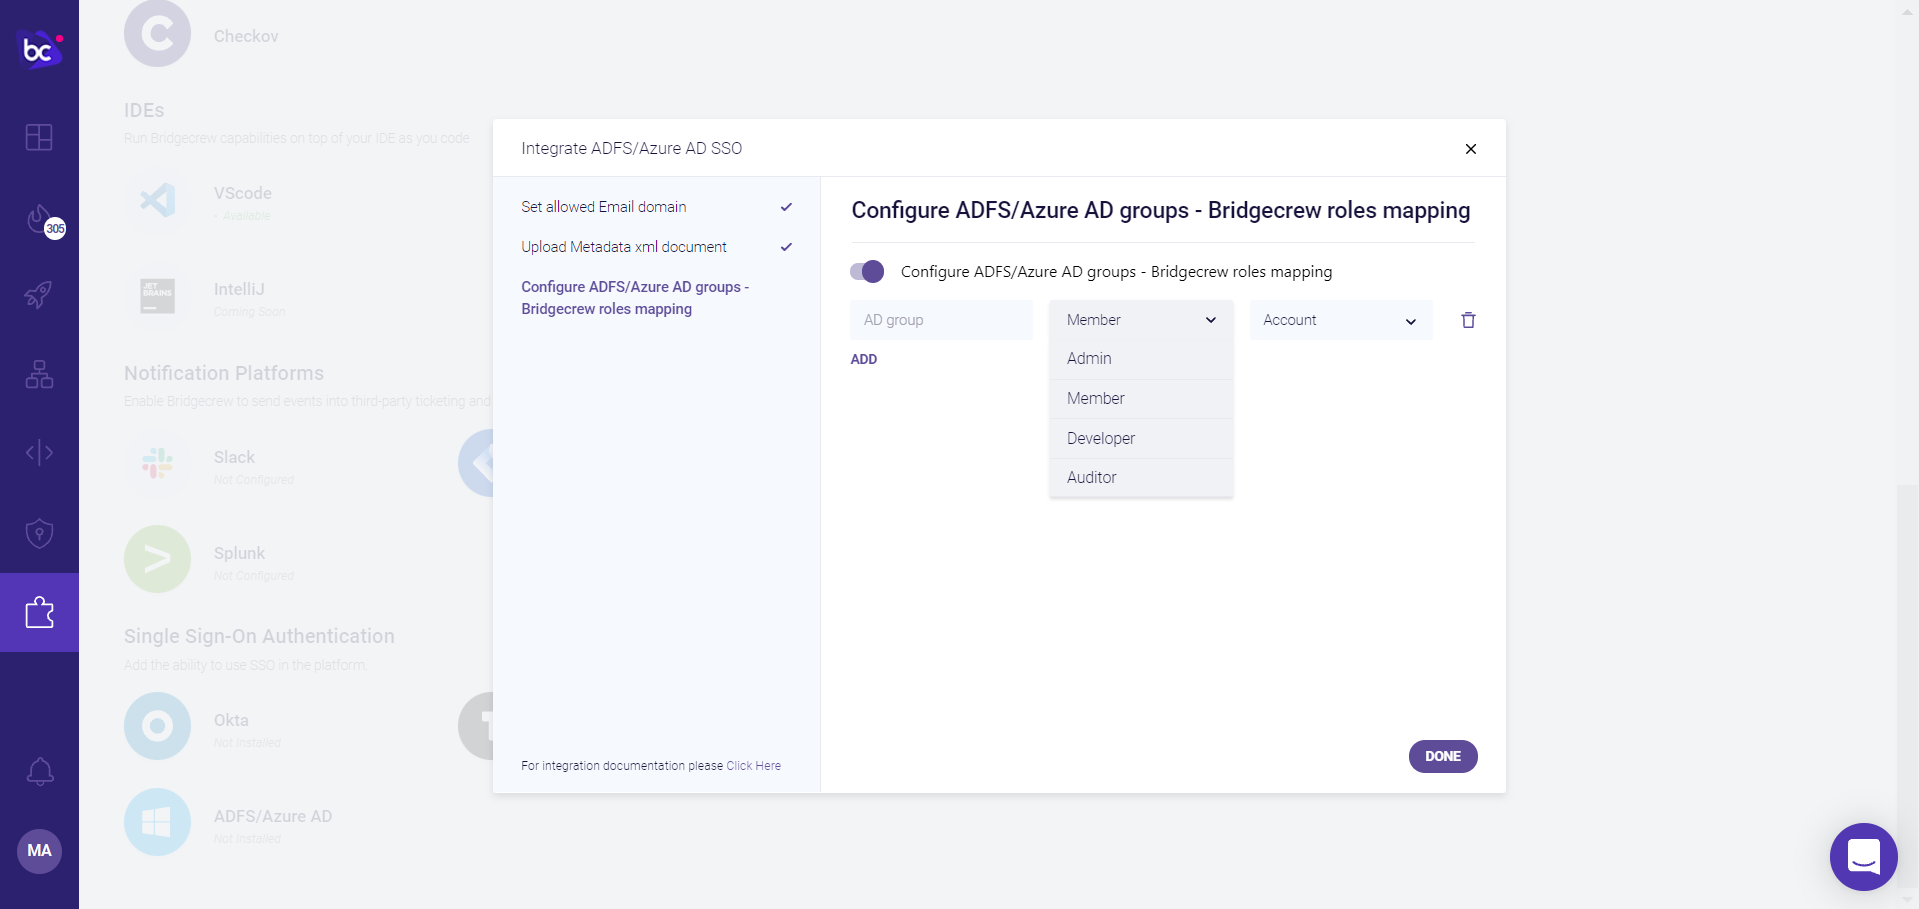Image resolution: width=1919 pixels, height=909 pixels.
Task: Click the Okta integration icon
Action: 157,726
